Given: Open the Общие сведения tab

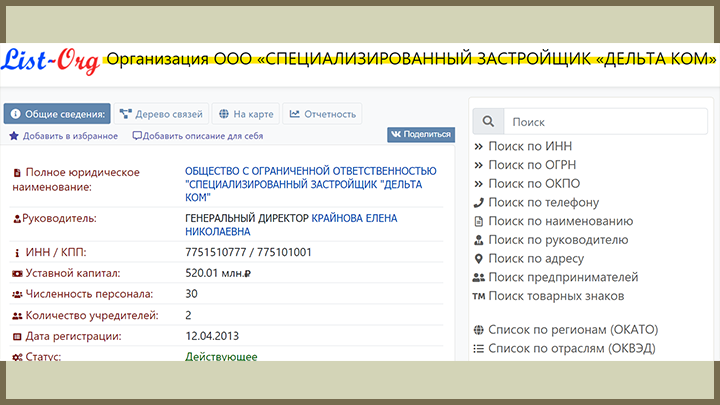Looking at the screenshot, I should click(x=57, y=114).
